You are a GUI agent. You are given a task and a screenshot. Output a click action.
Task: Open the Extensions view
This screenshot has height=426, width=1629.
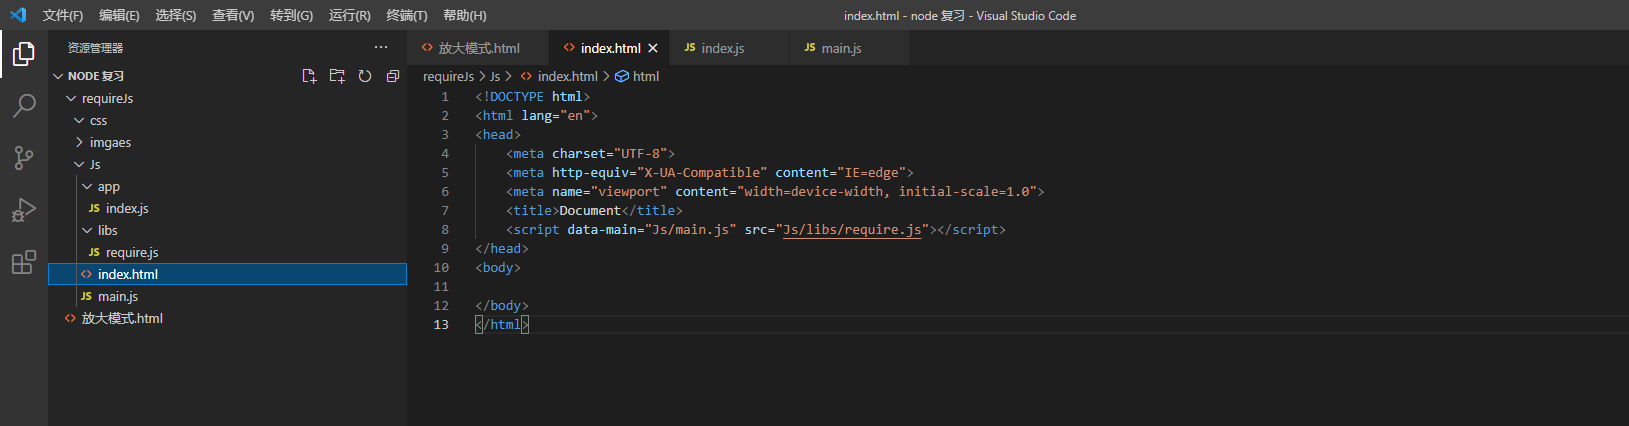click(x=24, y=262)
